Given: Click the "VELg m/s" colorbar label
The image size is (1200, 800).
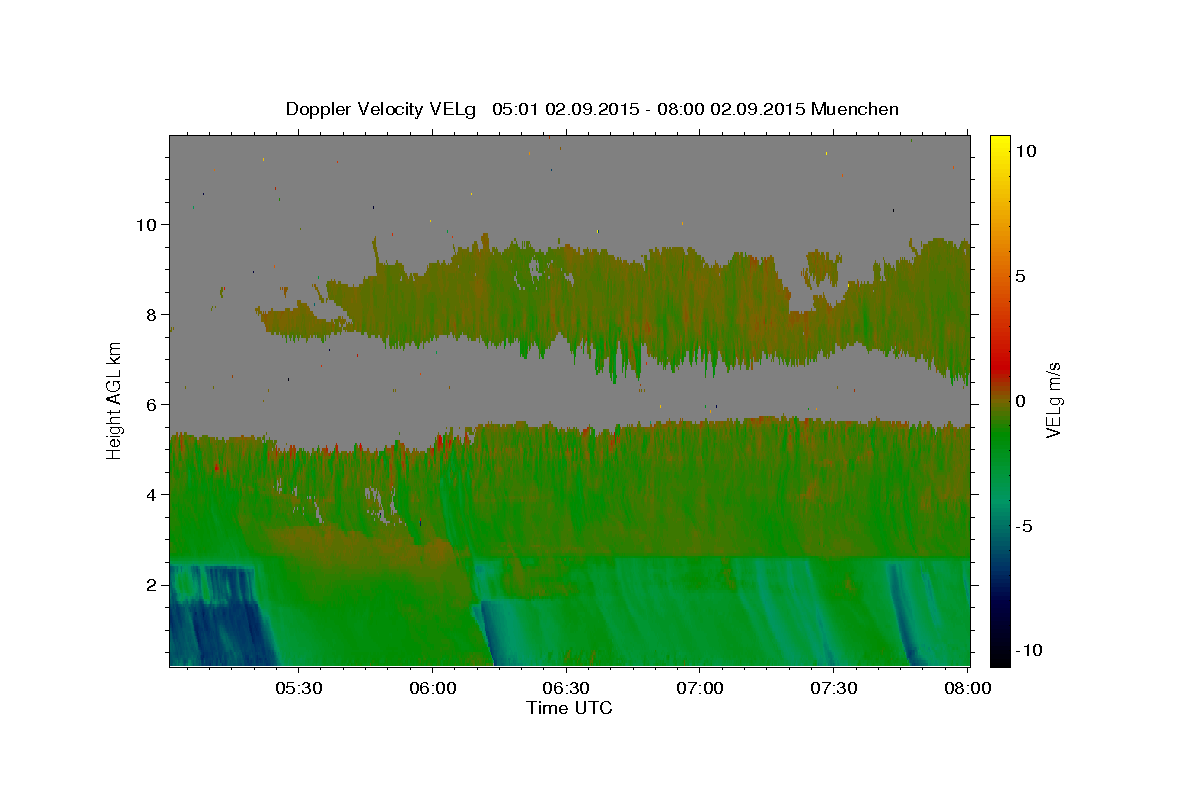Looking at the screenshot, I should (1053, 399).
